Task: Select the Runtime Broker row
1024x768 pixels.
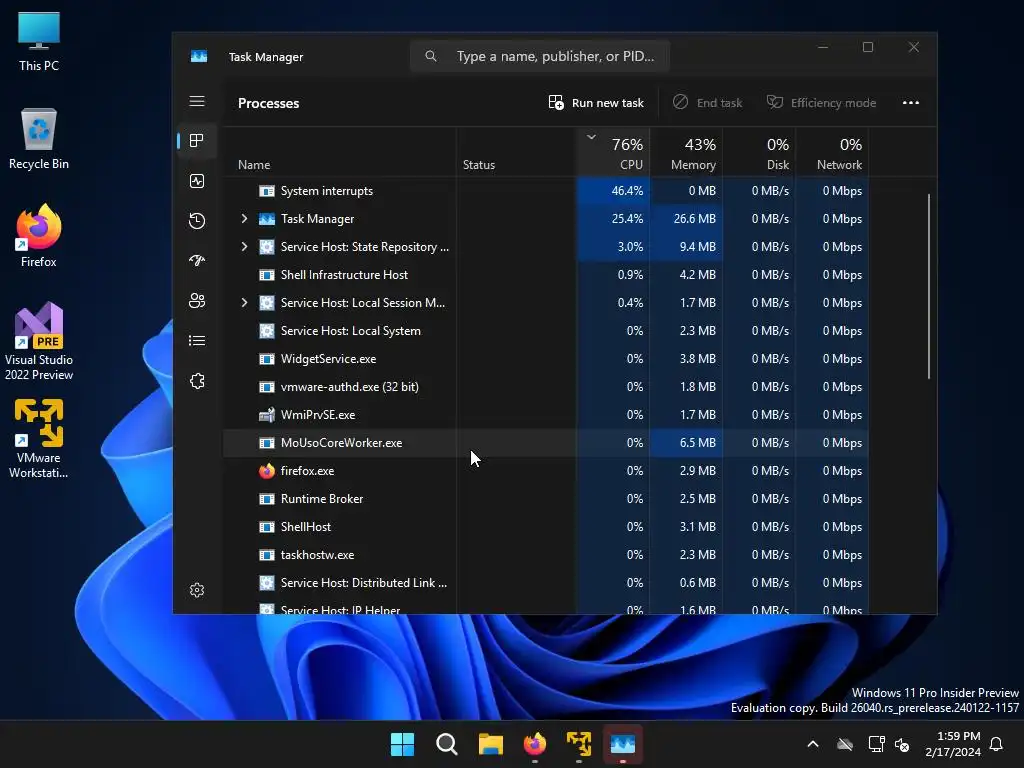Action: click(545, 499)
